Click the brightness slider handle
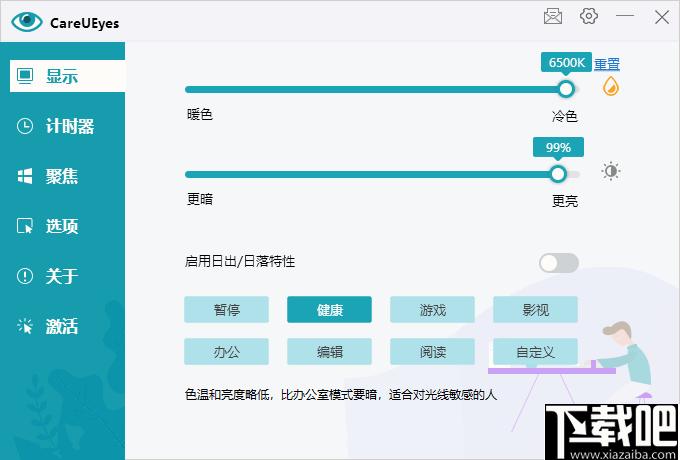 [558, 174]
